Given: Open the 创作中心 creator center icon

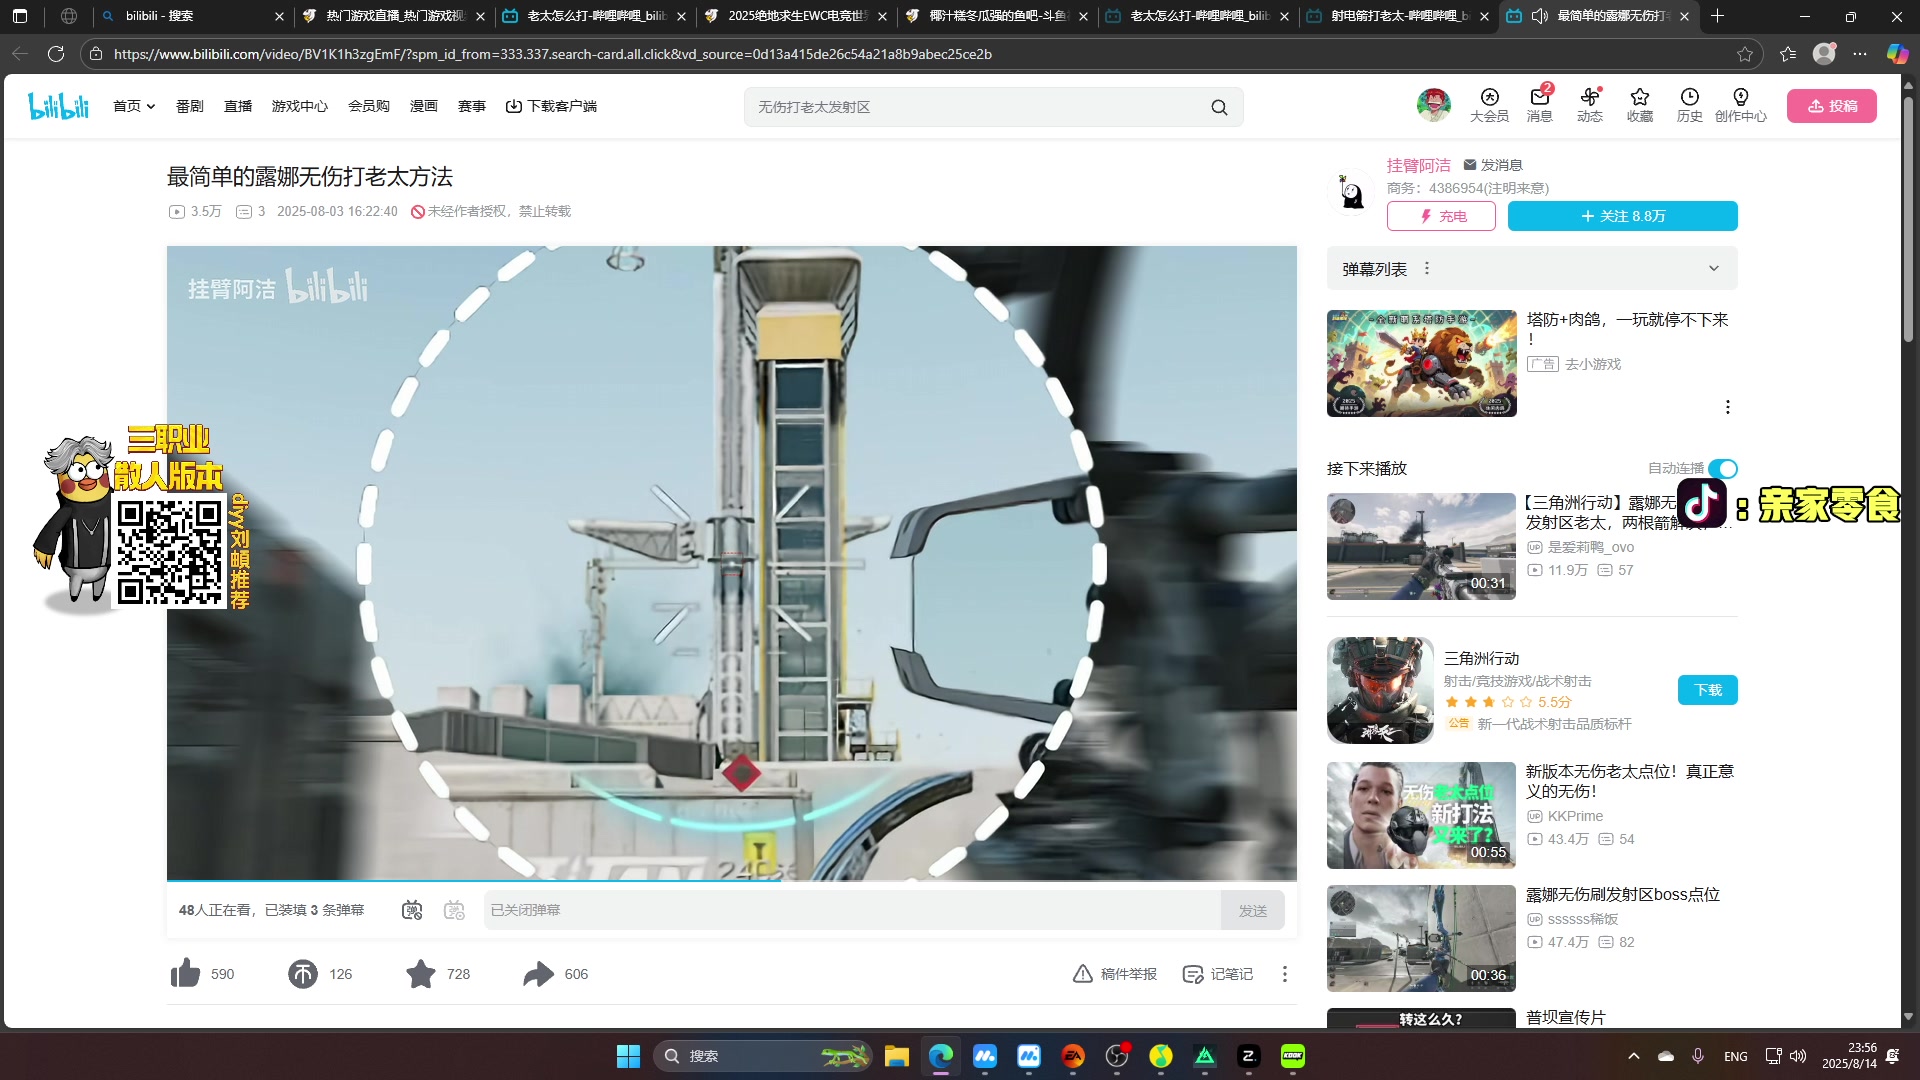Looking at the screenshot, I should [x=1740, y=105].
